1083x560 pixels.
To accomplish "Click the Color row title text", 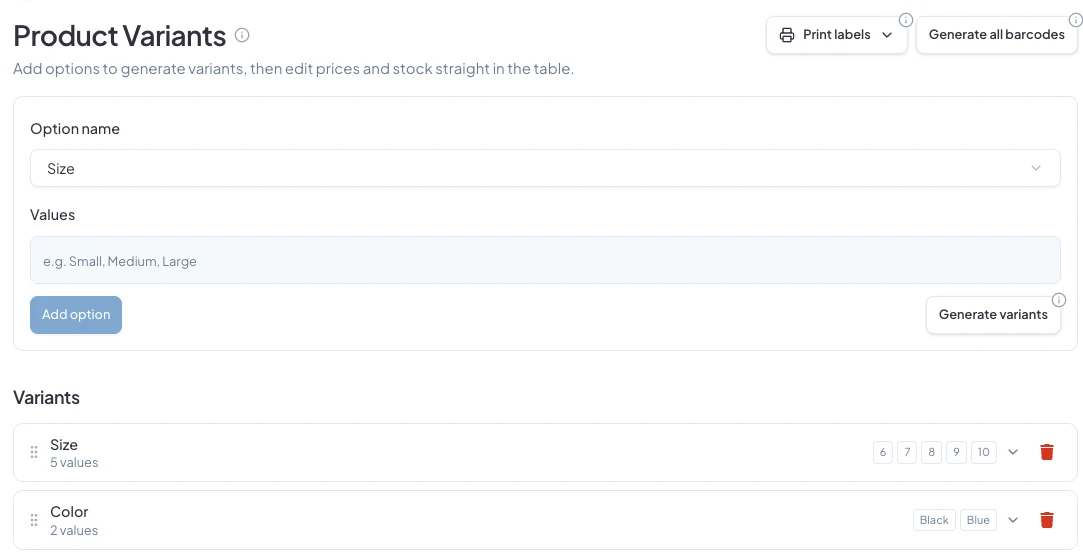I will [x=69, y=512].
